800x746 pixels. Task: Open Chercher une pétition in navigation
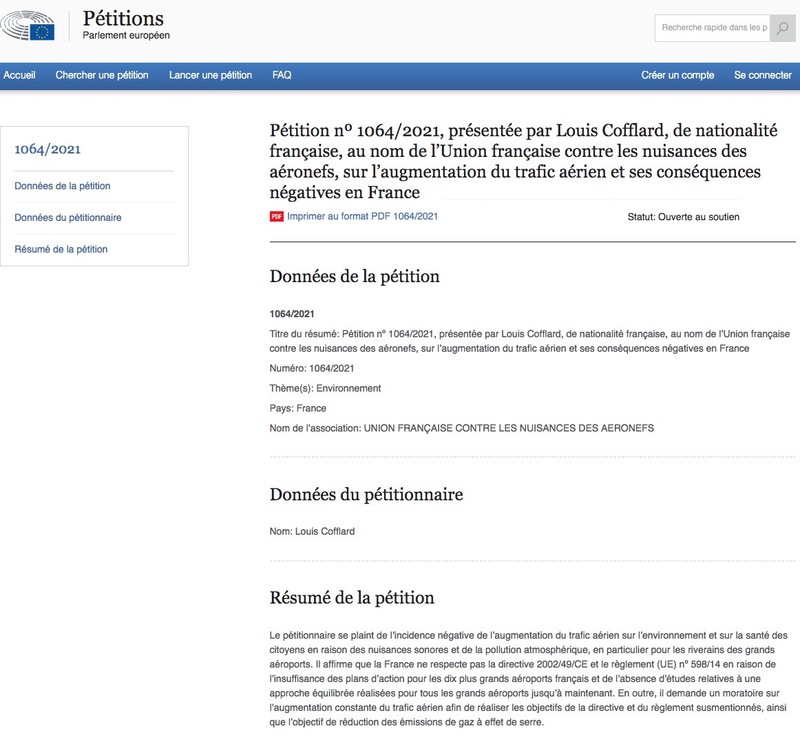(102, 75)
